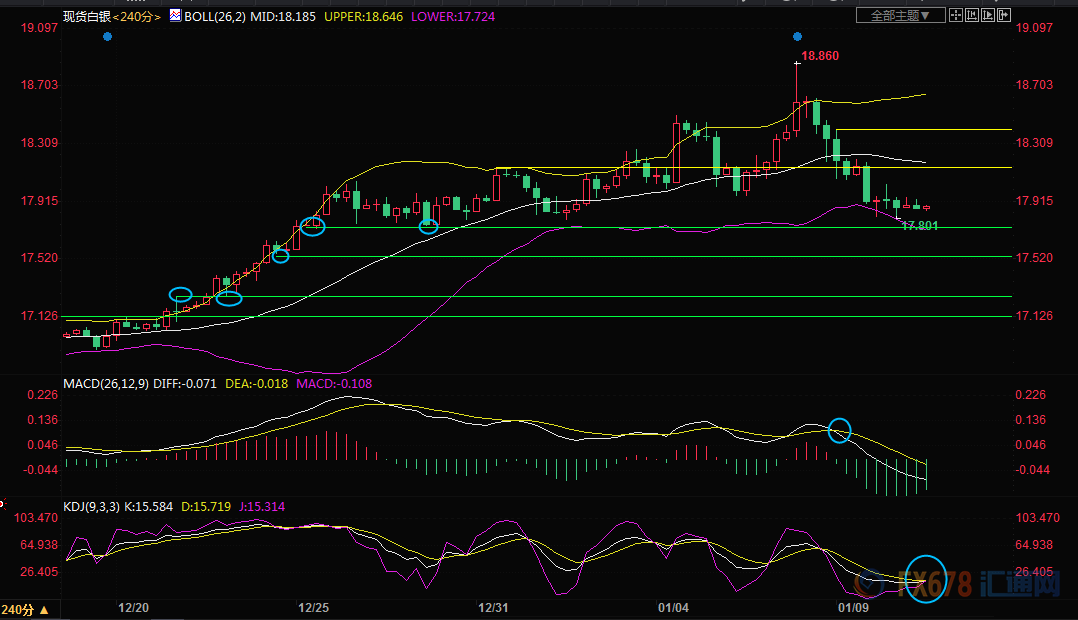Click the 现货白银 instrument title
The width and height of the screenshot is (1078, 620).
(84, 17)
